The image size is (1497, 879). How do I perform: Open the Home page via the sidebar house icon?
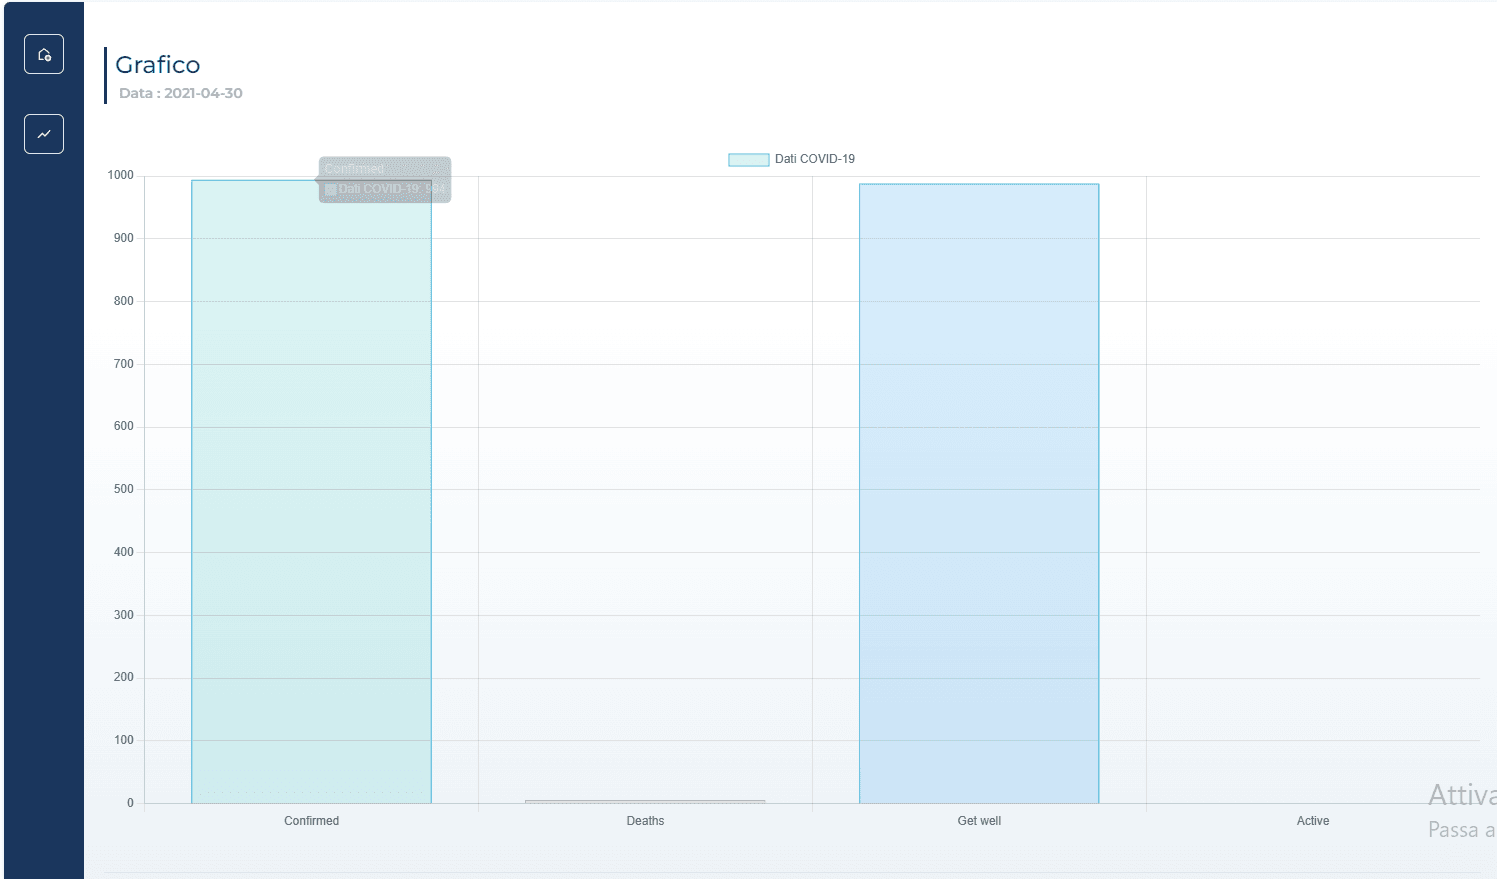[44, 54]
